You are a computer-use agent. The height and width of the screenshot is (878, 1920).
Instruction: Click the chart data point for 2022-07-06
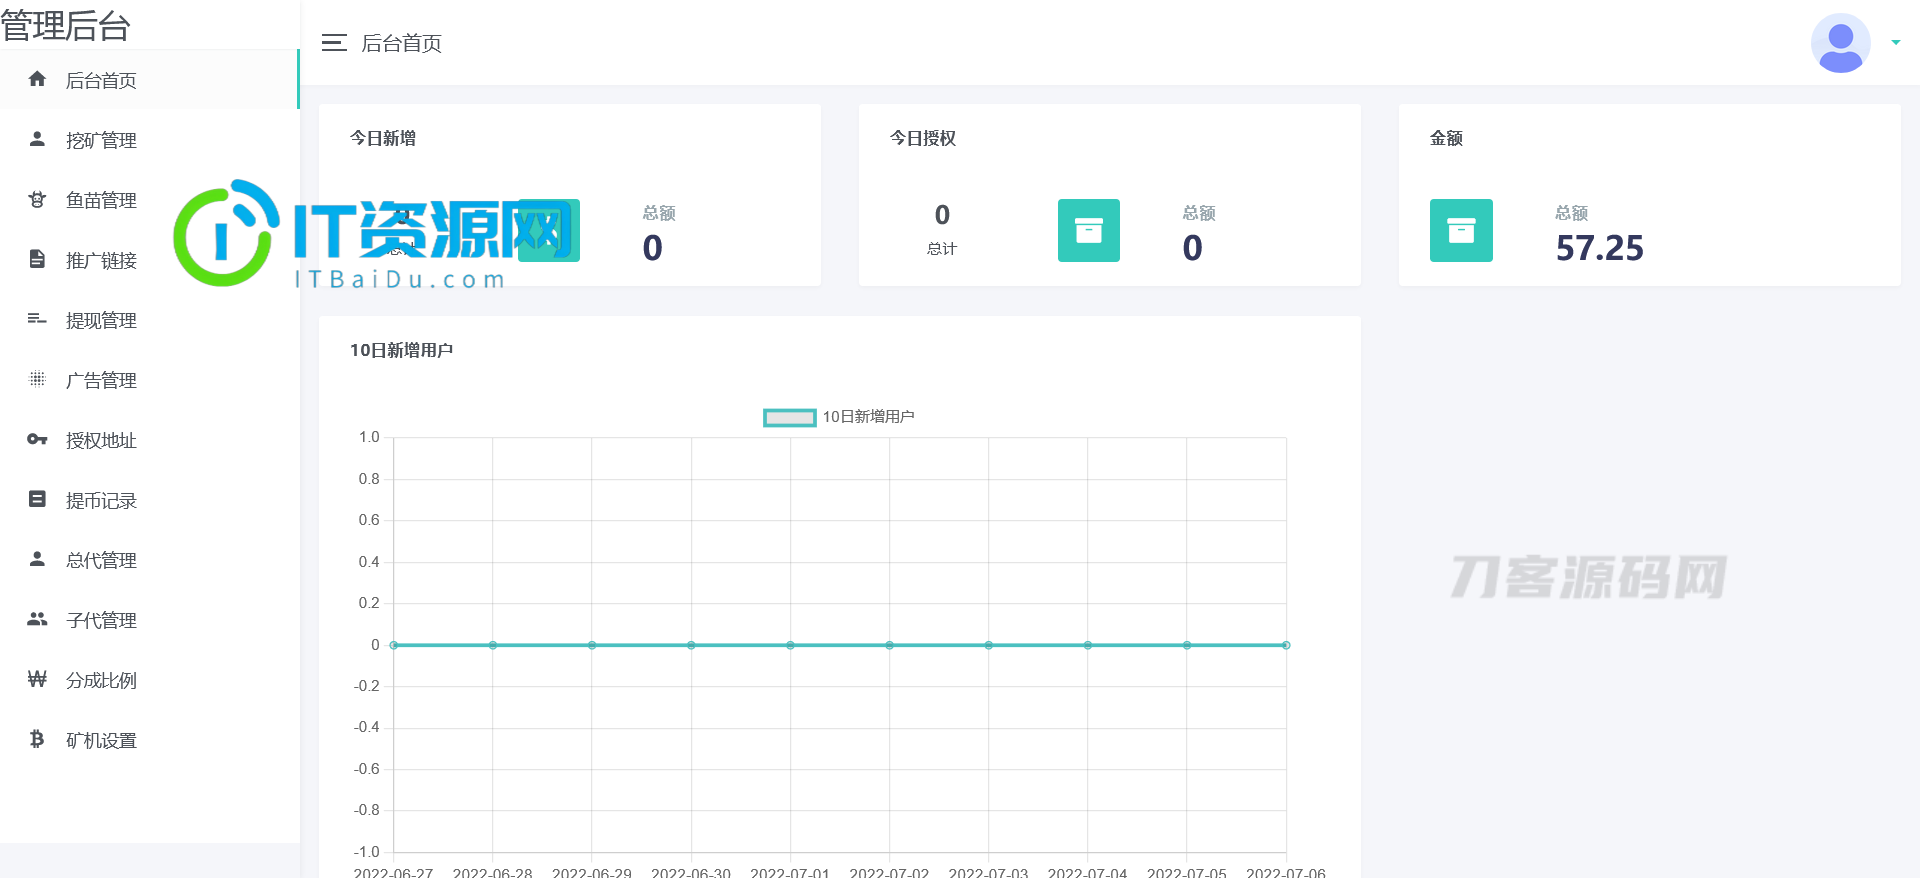coord(1286,645)
